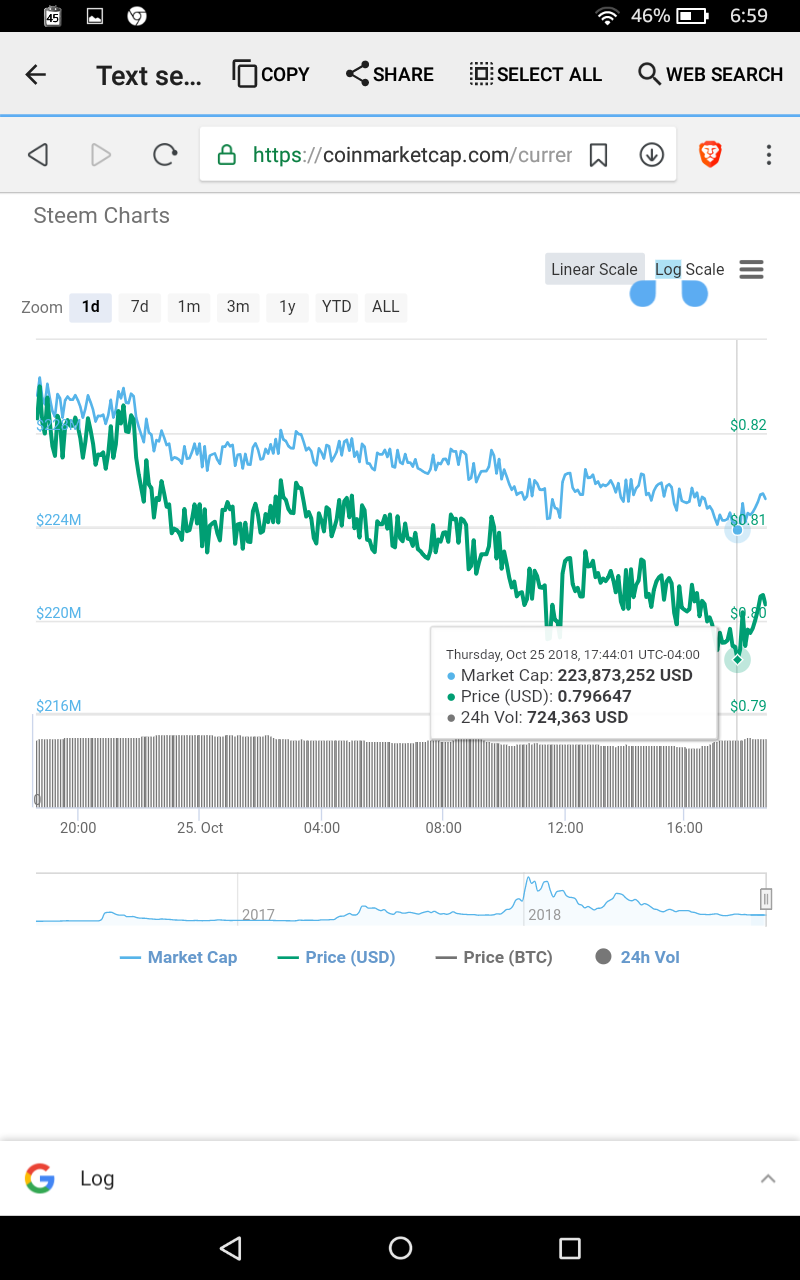Toggle the Price (USD) series in the legend
This screenshot has height=1280, width=800.
[x=336, y=957]
